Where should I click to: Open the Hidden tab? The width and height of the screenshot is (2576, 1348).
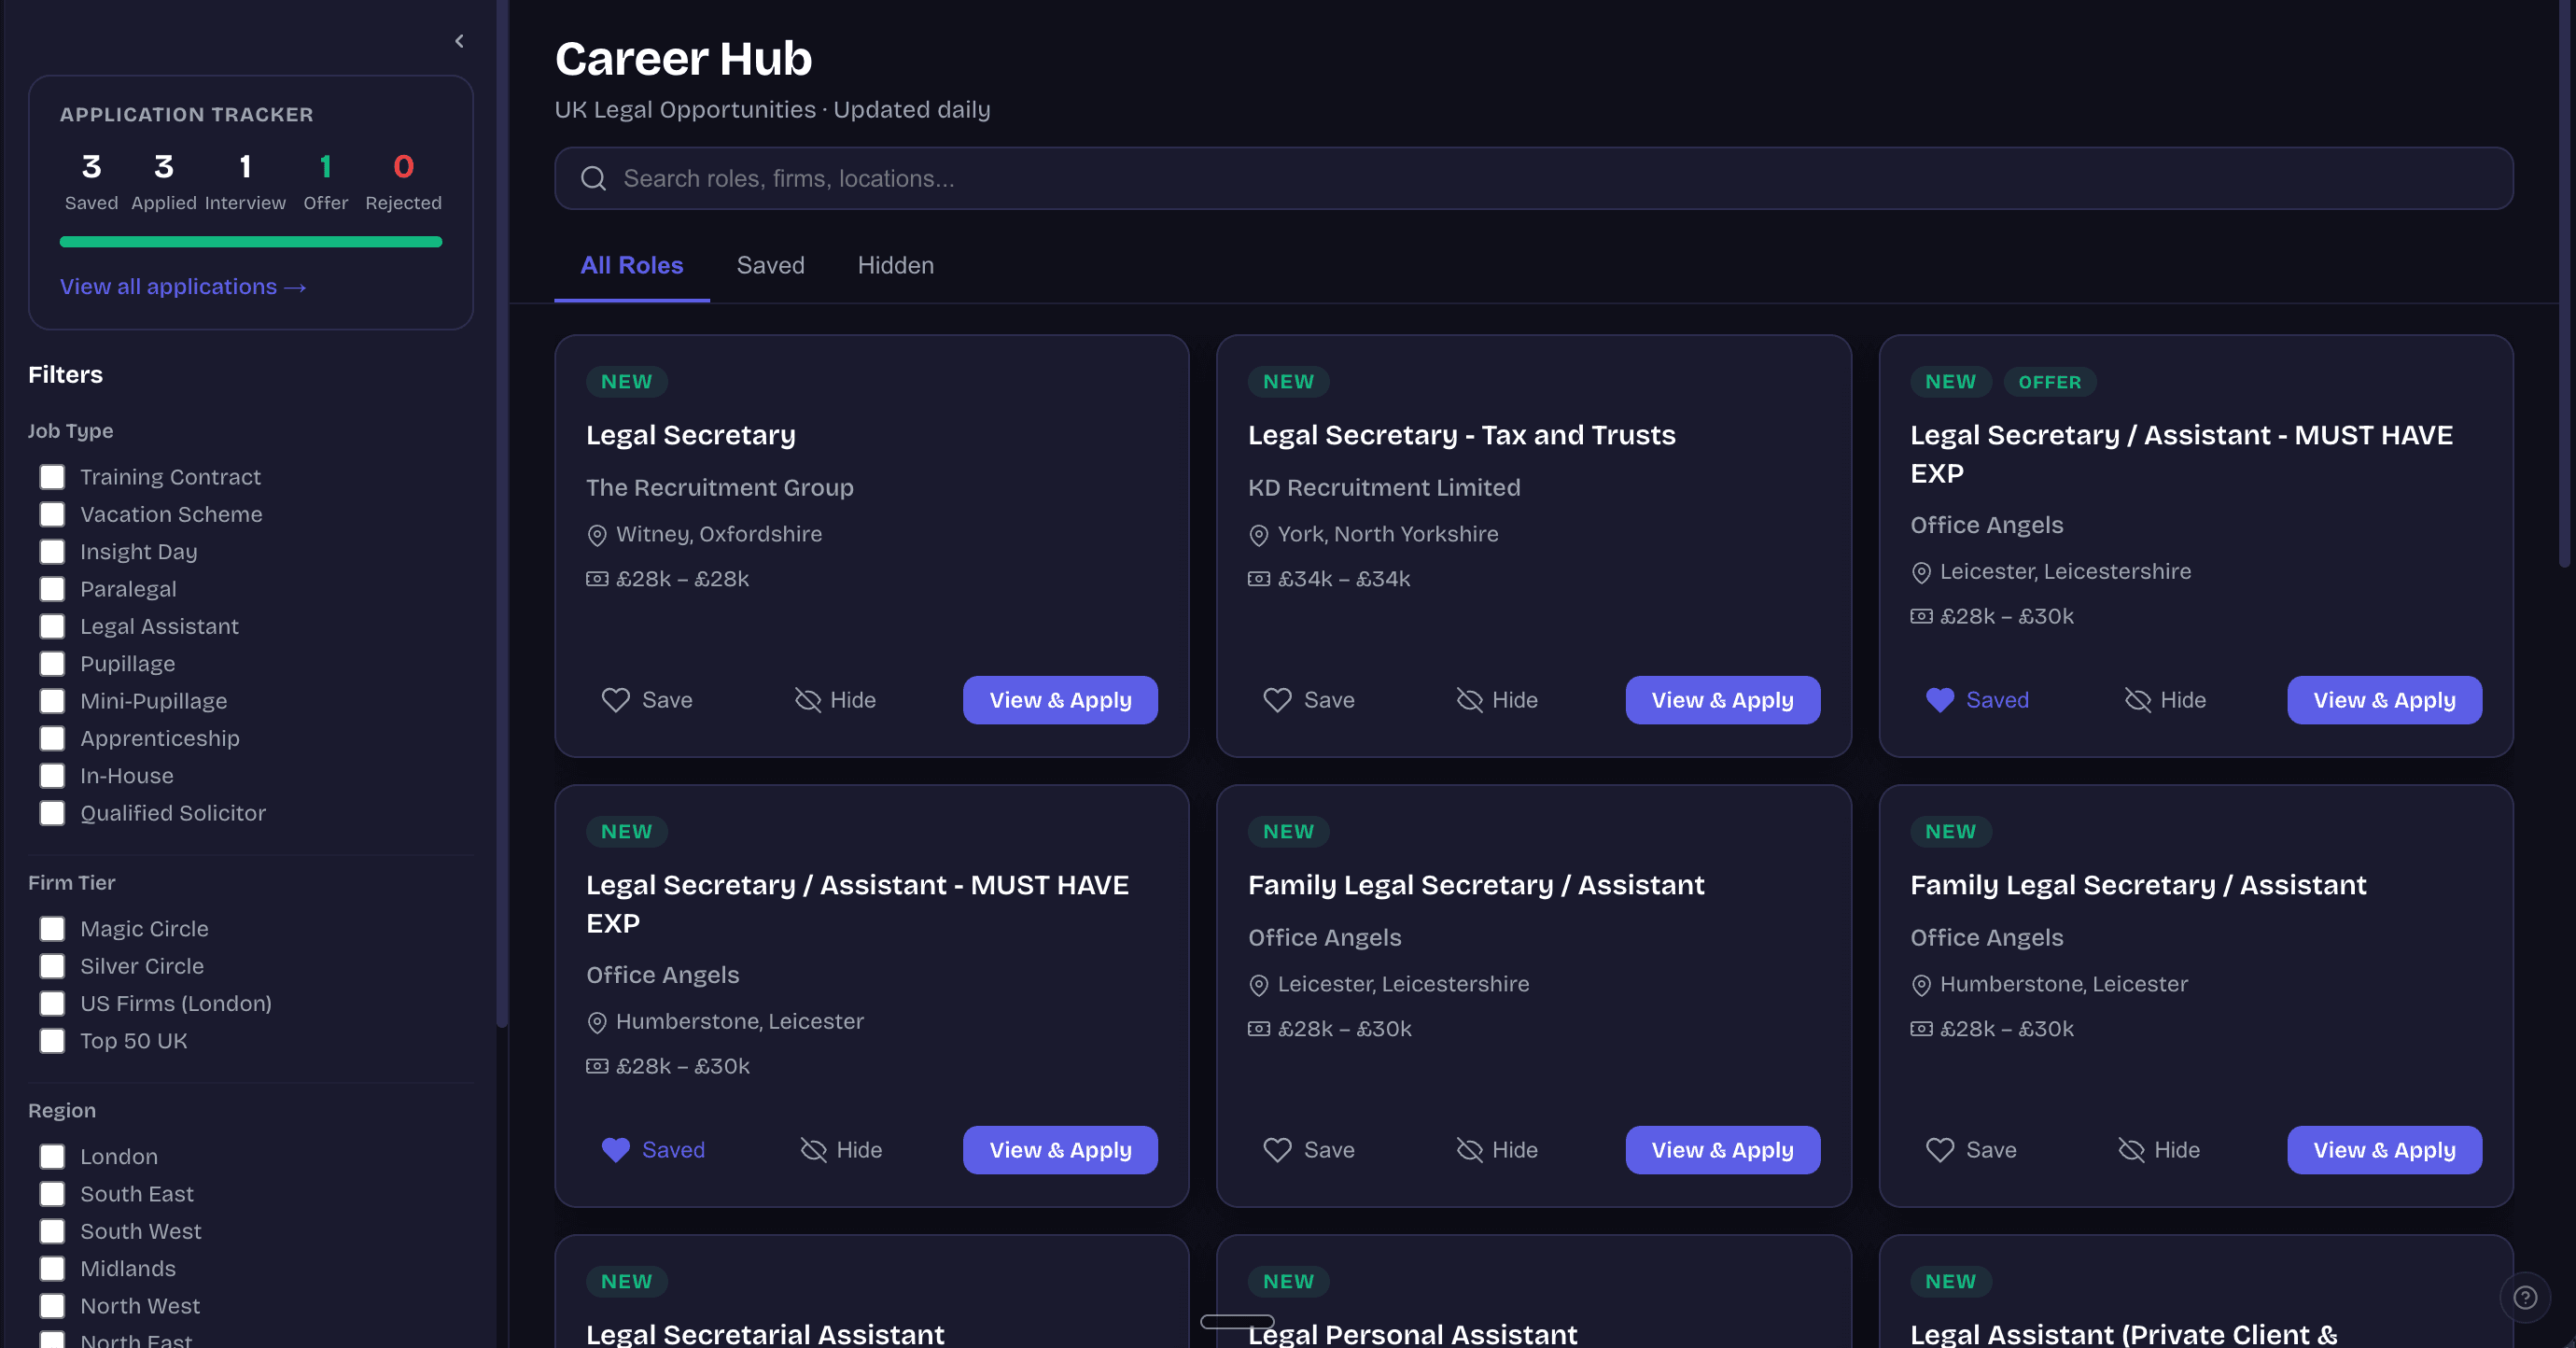895,265
